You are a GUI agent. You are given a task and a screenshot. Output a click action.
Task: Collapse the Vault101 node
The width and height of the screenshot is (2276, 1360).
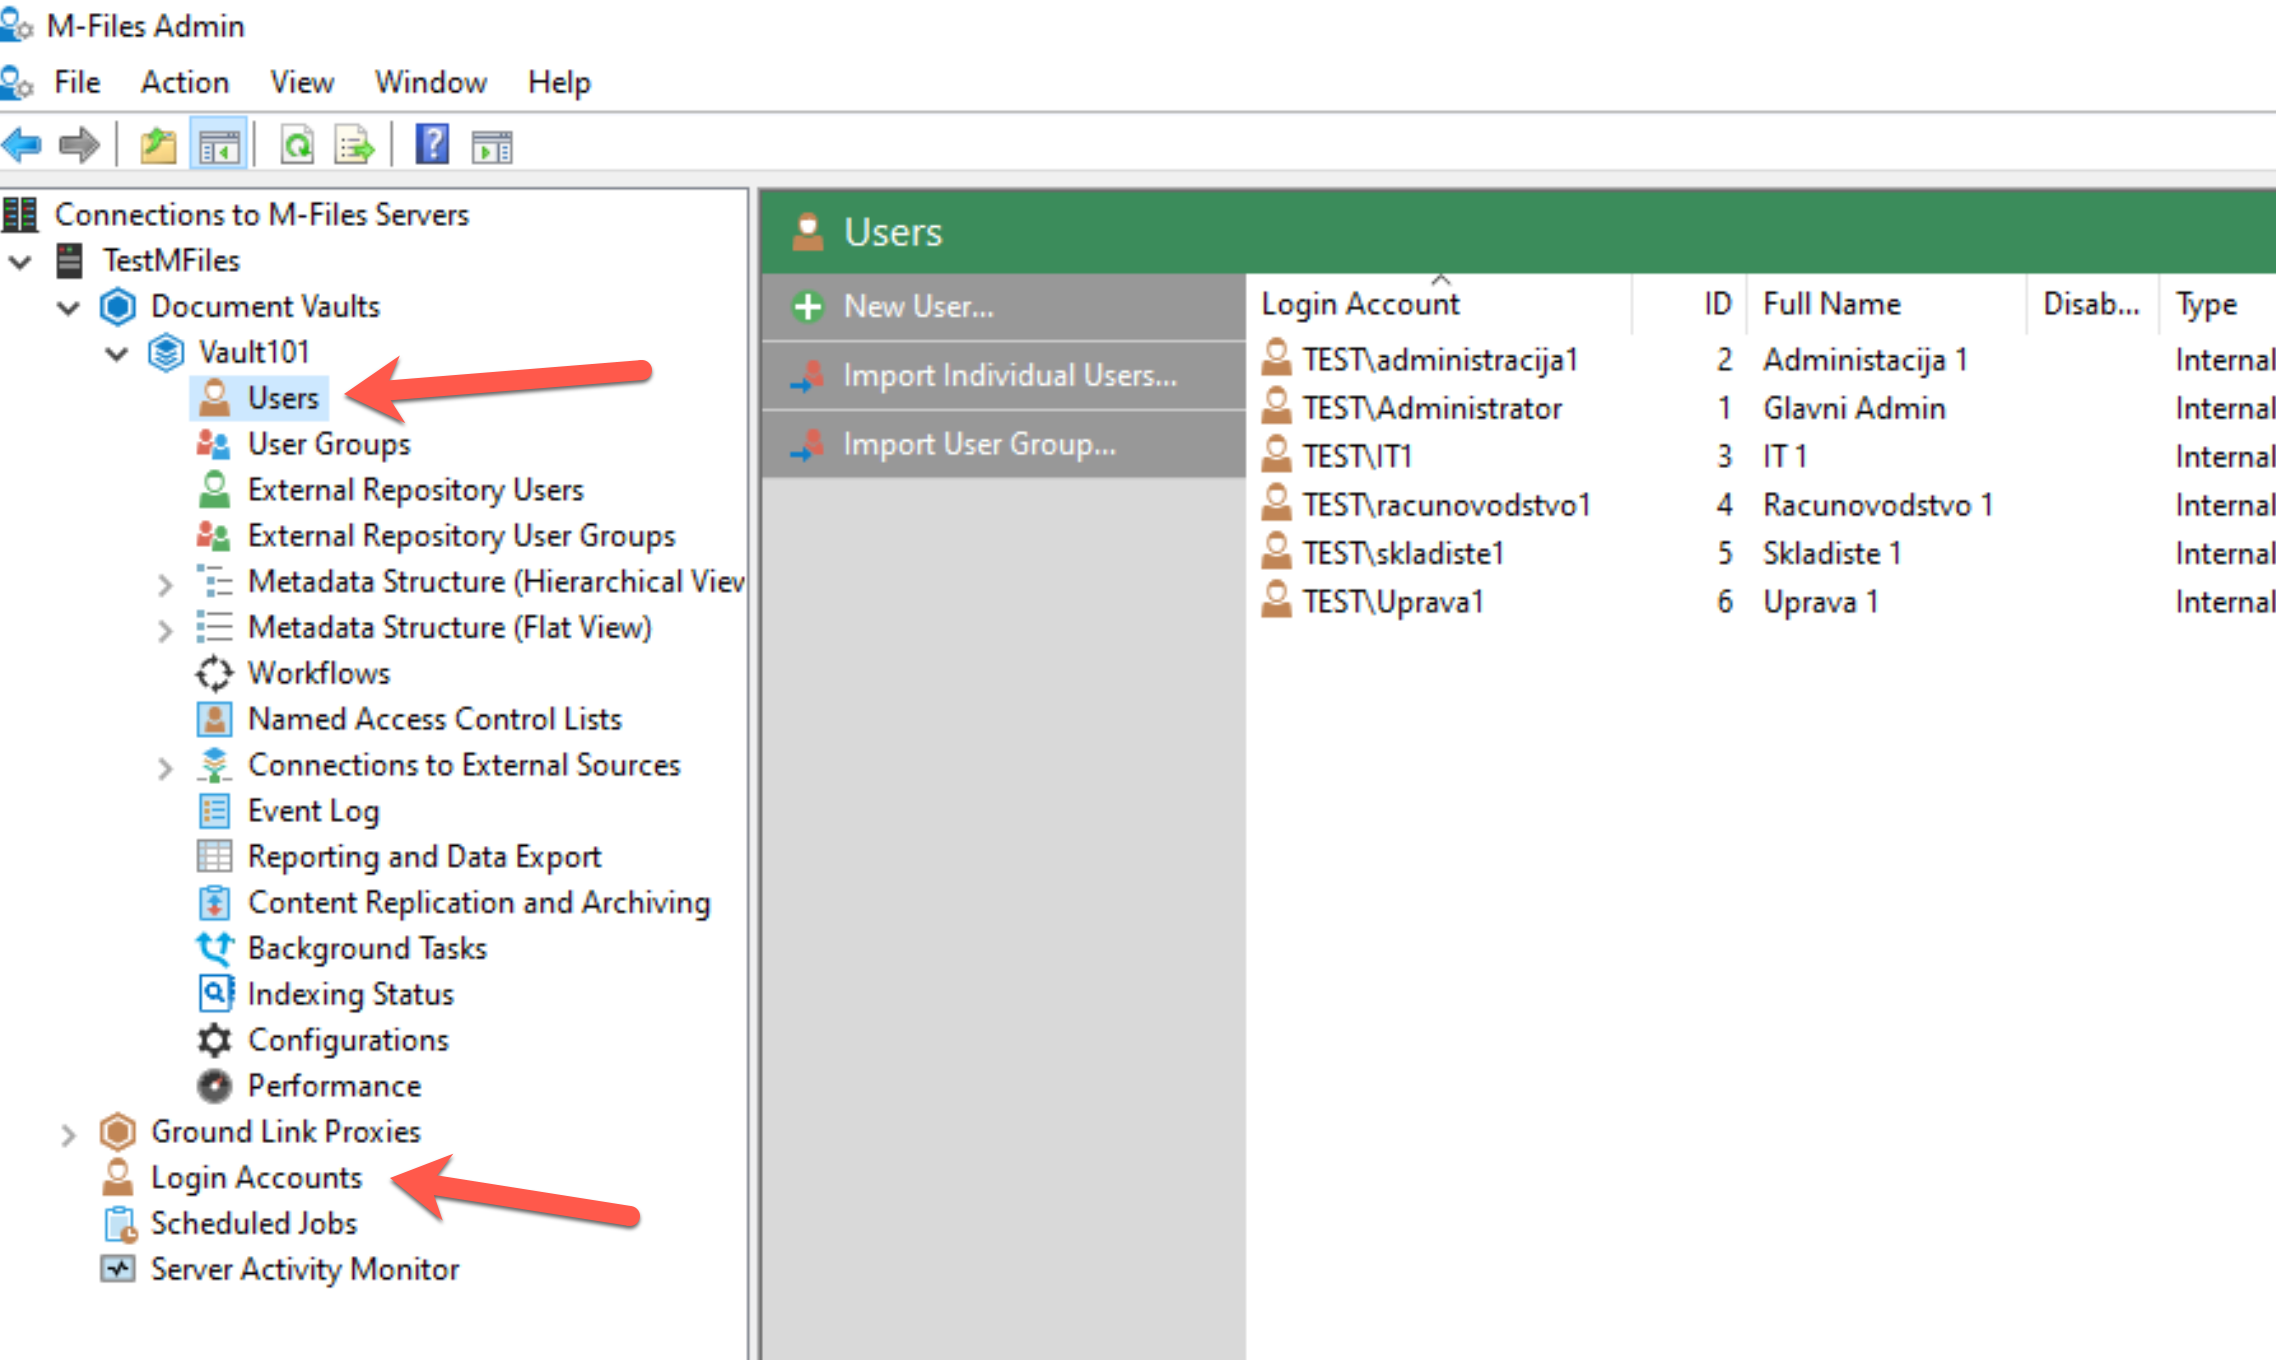coord(117,354)
